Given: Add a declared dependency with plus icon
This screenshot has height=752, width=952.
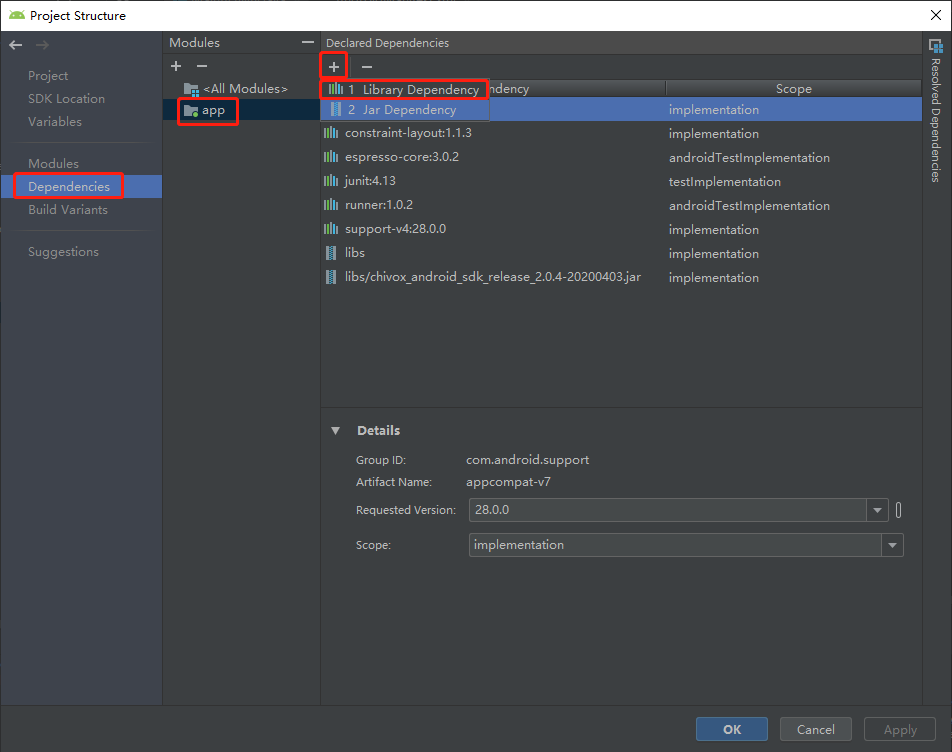Looking at the screenshot, I should pyautogui.click(x=334, y=66).
